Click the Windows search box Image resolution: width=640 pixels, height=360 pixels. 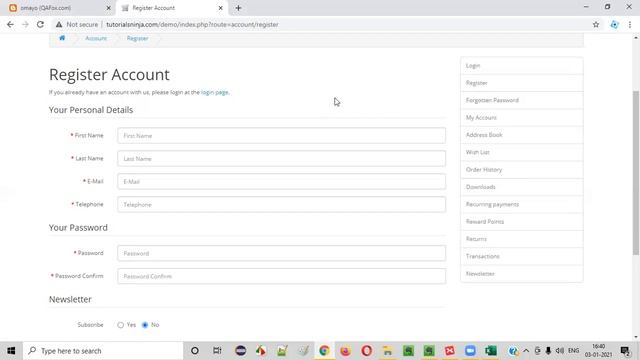click(103, 351)
